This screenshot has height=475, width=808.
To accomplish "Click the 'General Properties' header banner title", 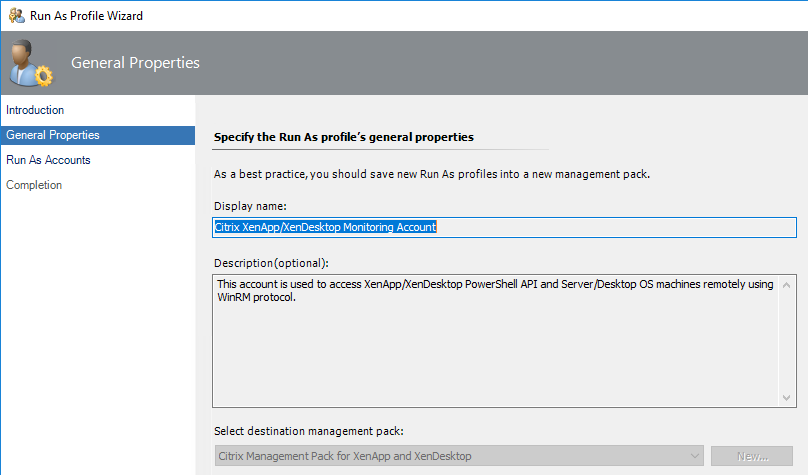I will [135, 63].
